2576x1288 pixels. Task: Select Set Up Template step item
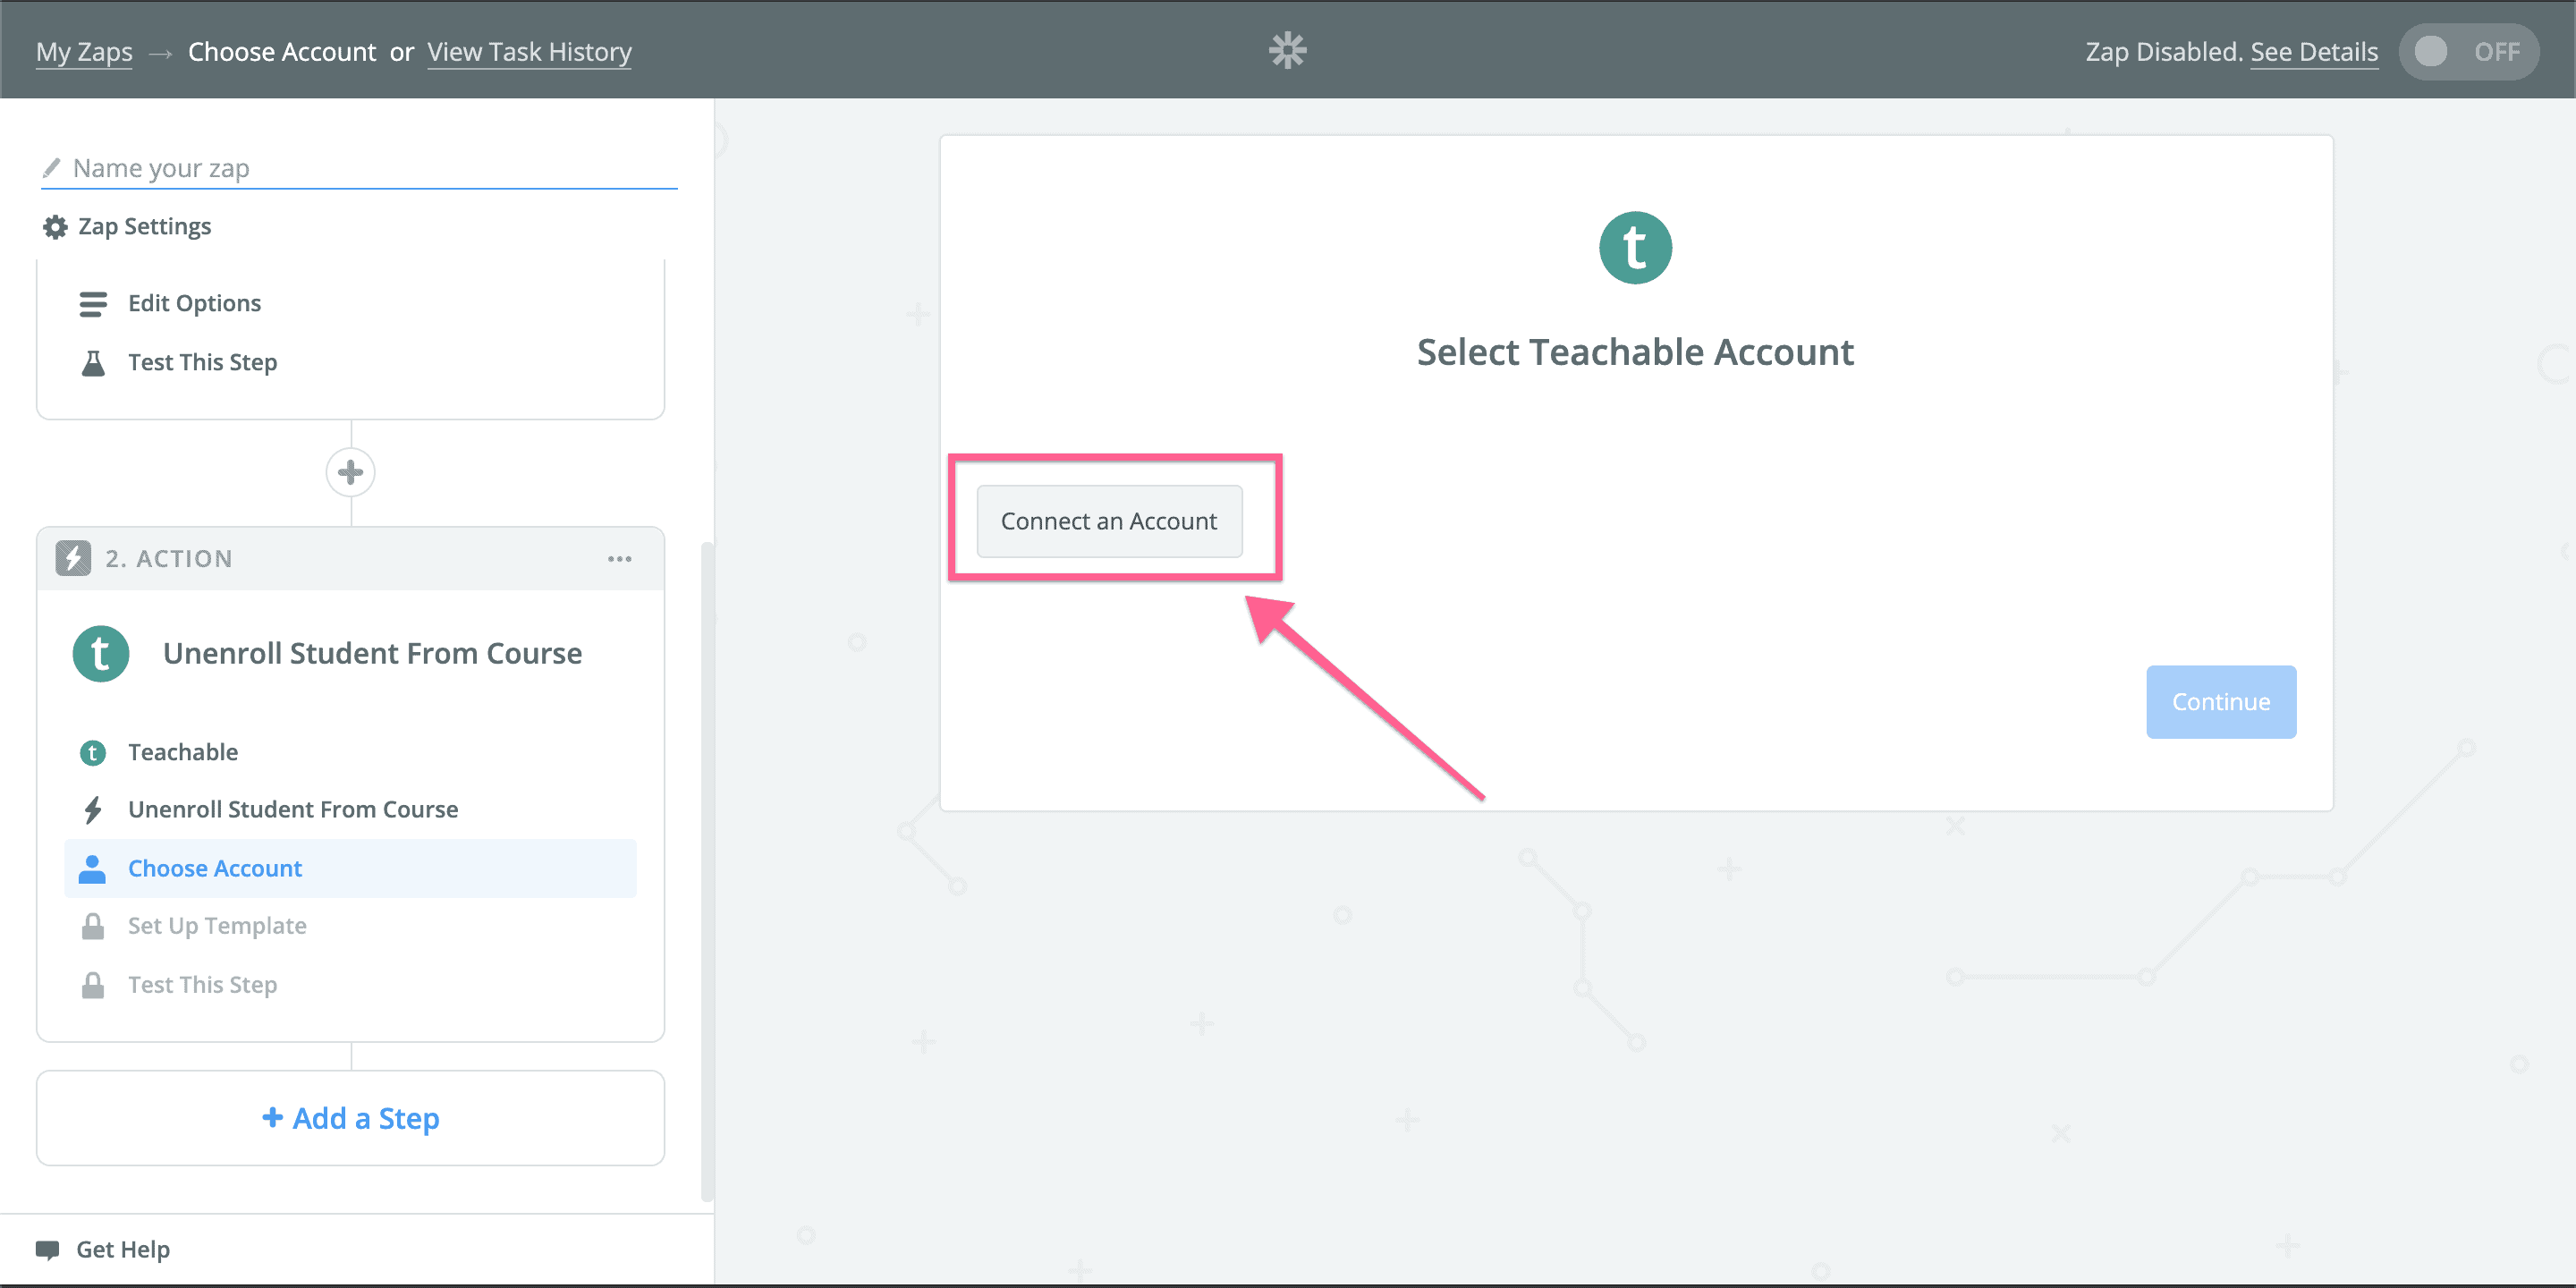point(350,927)
